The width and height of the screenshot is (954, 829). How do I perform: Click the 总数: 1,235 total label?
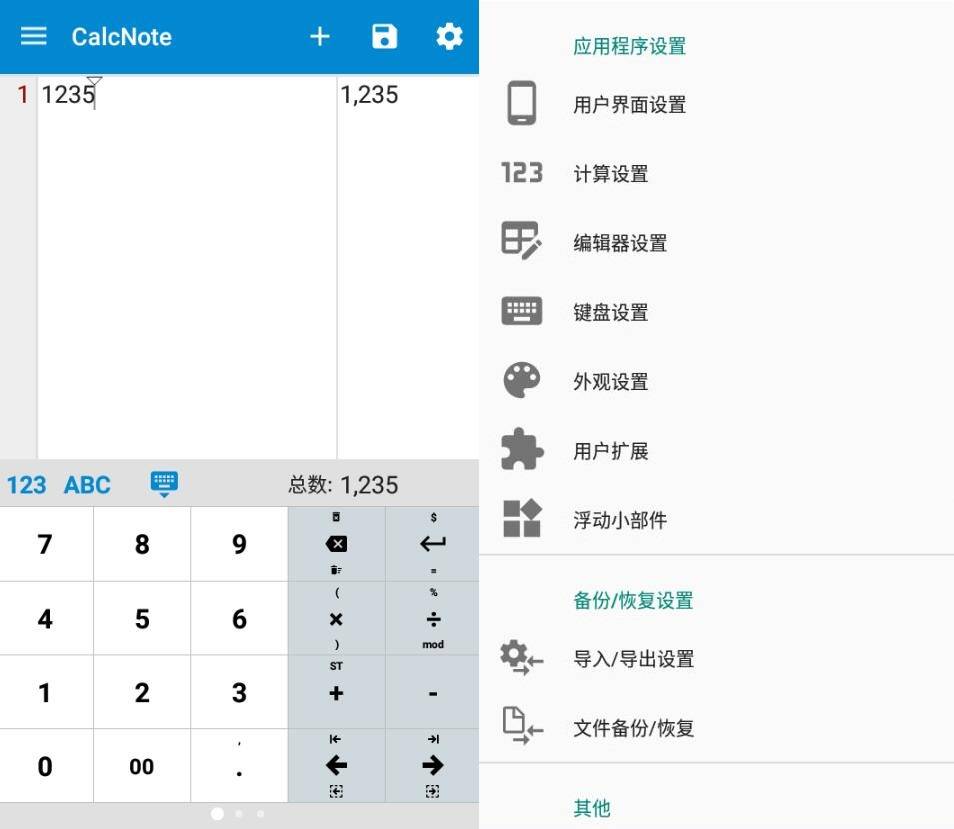point(343,485)
